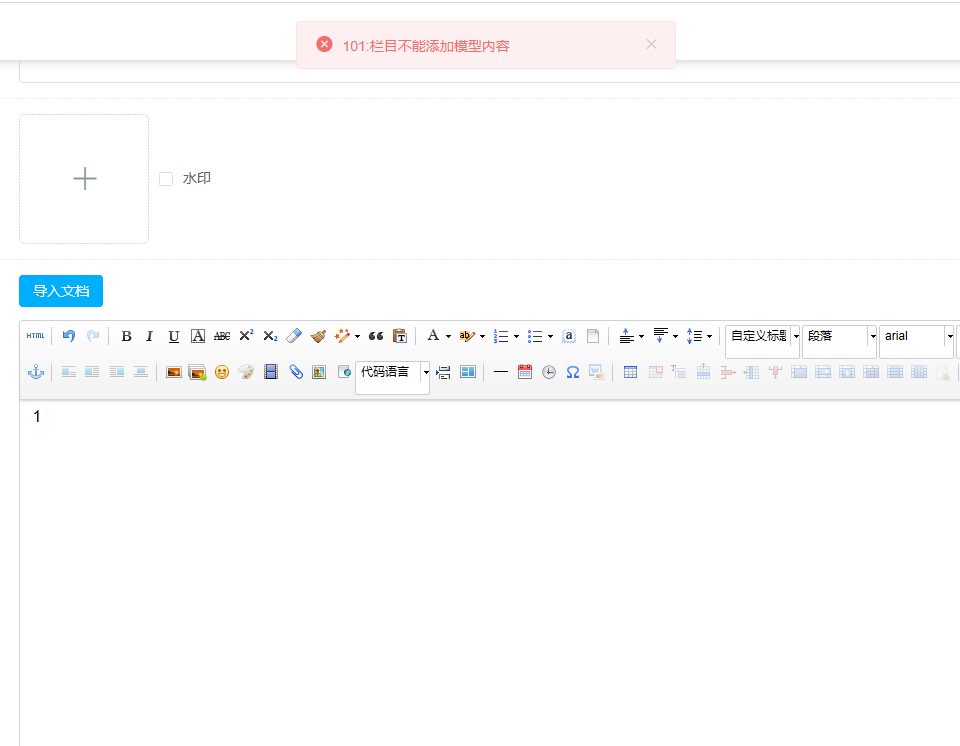
Task: Insert a page break
Action: click(443, 372)
